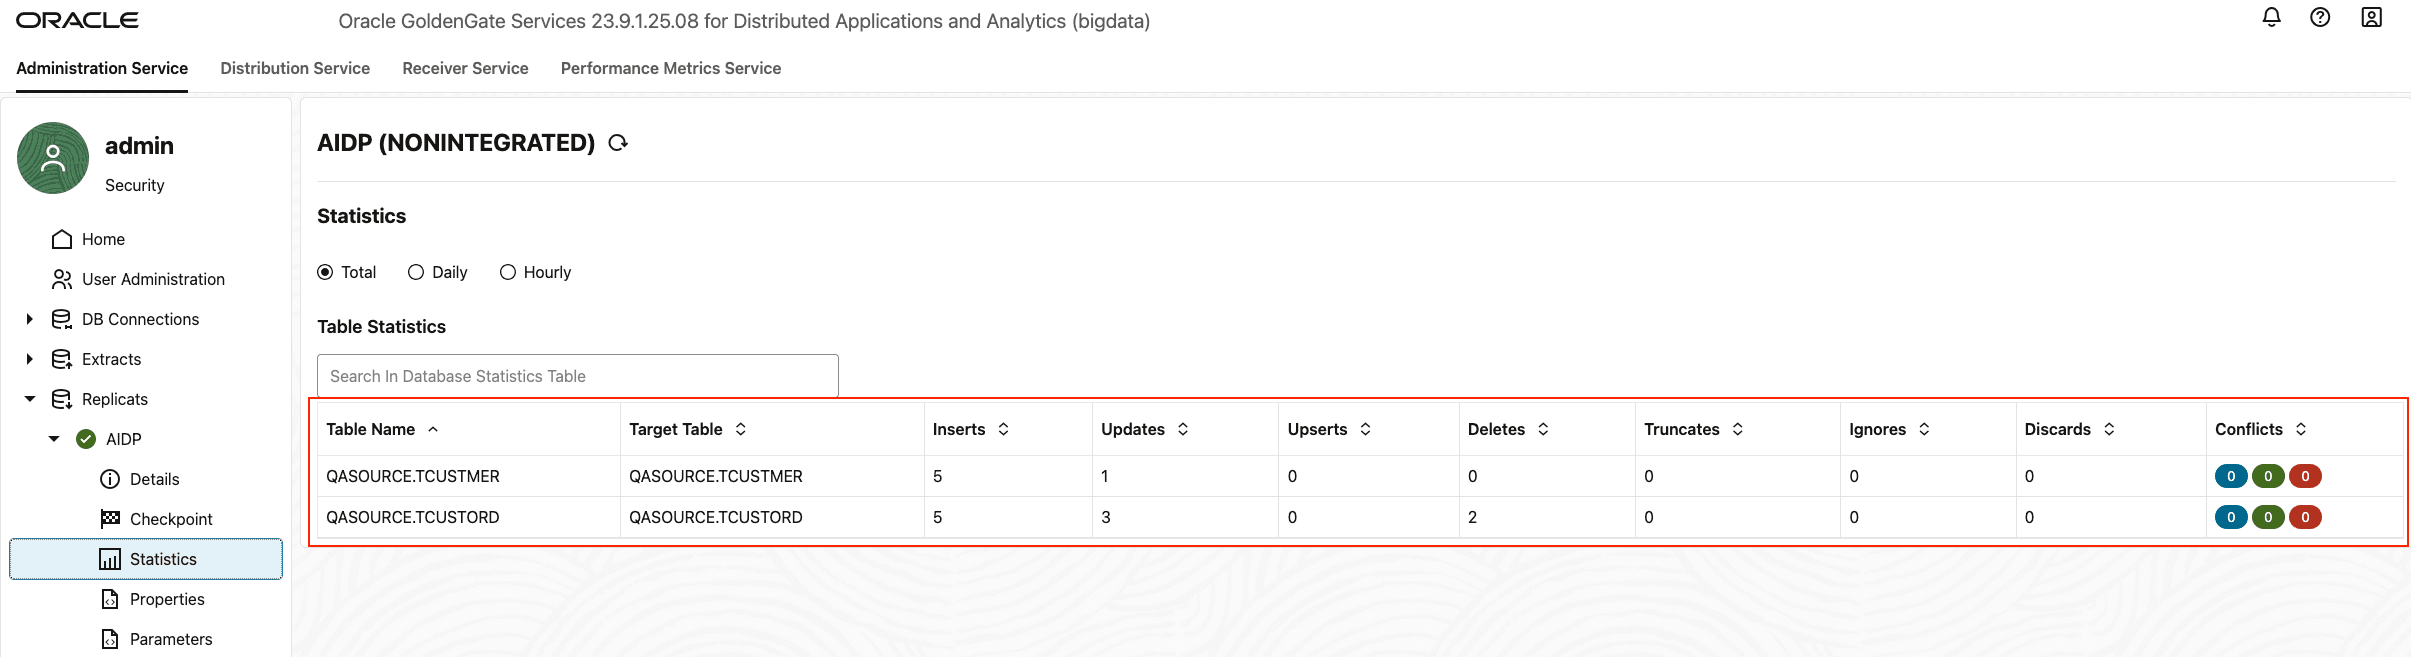Open the Checkpoint page
2411x657 pixels.
tap(171, 519)
